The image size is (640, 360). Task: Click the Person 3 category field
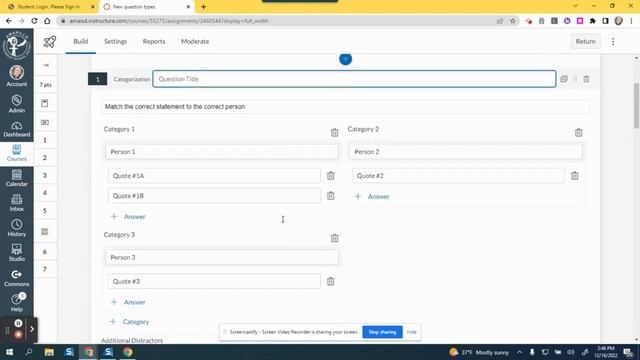(x=222, y=258)
